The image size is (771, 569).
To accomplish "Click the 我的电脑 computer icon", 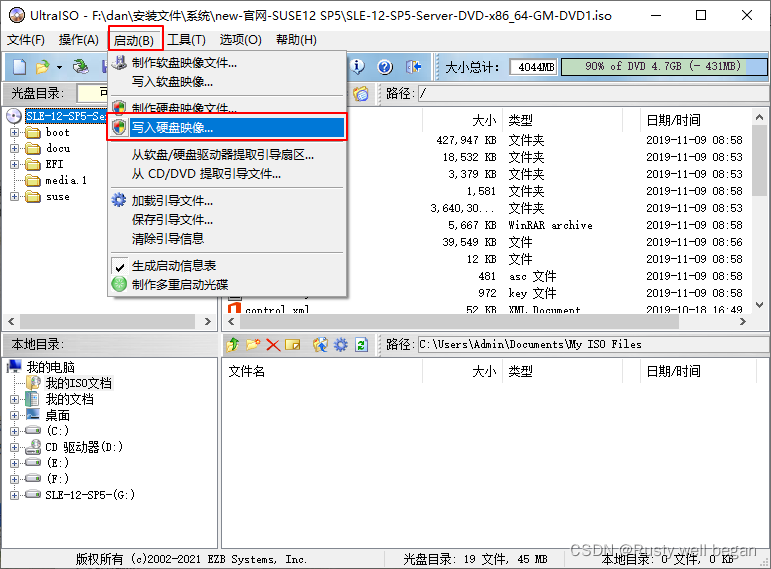I will [15, 366].
